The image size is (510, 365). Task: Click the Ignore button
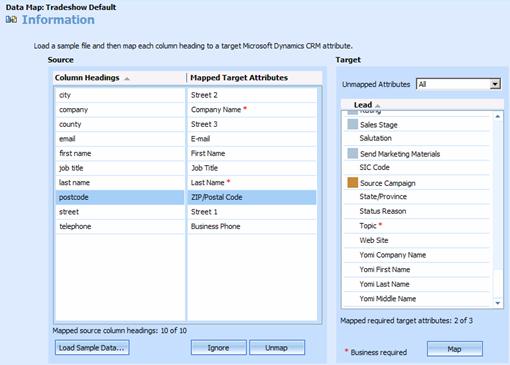219,348
